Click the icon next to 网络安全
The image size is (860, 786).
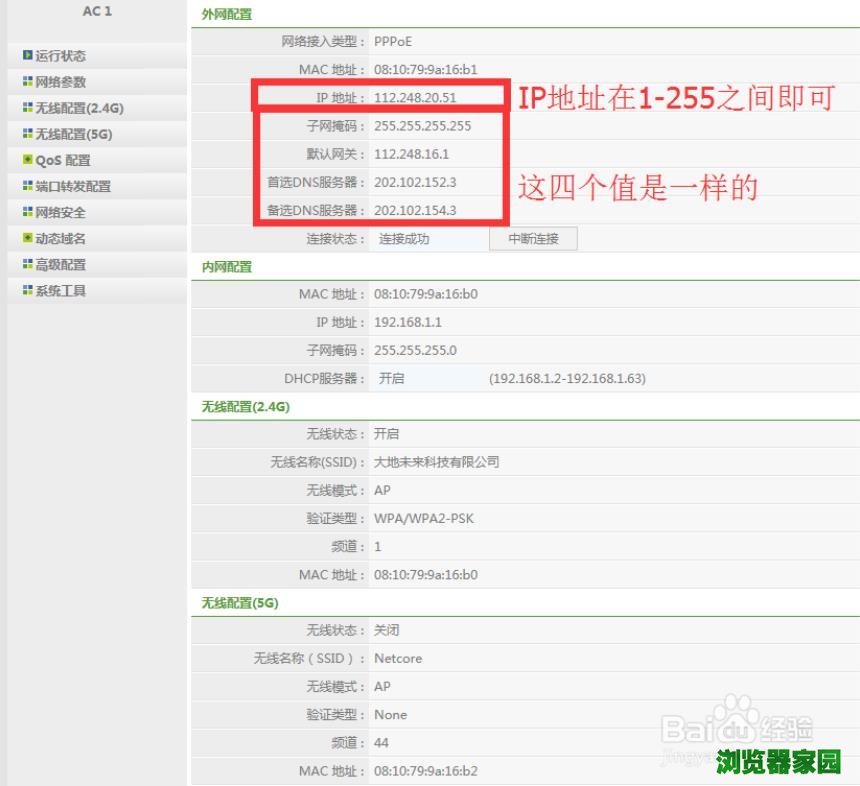(28, 212)
